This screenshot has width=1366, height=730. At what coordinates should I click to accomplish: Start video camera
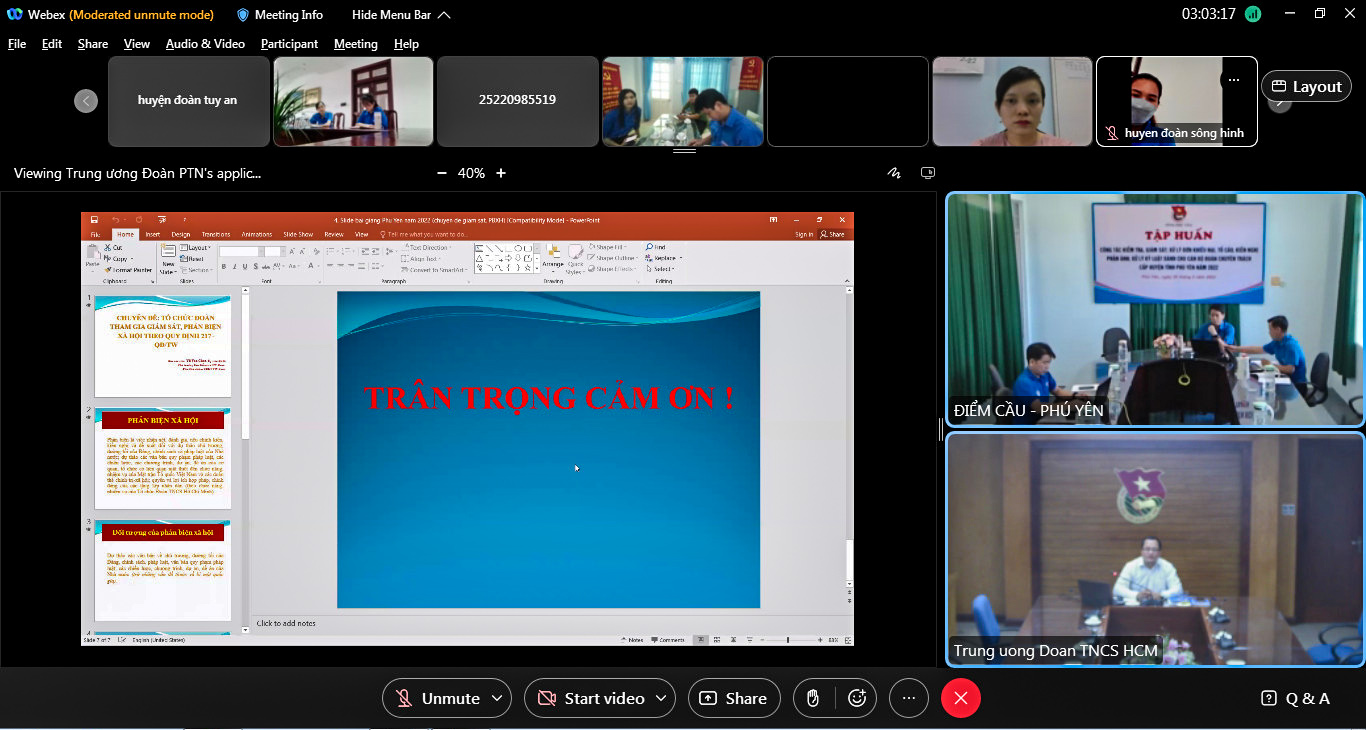[590, 698]
